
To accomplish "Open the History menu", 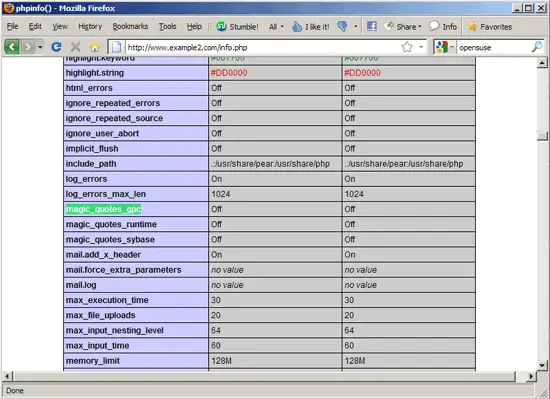I will pyautogui.click(x=90, y=27).
